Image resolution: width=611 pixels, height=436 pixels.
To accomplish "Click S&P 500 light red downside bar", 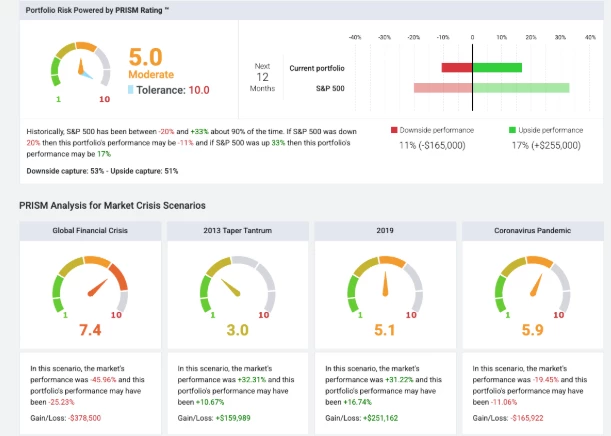I will 443,88.
